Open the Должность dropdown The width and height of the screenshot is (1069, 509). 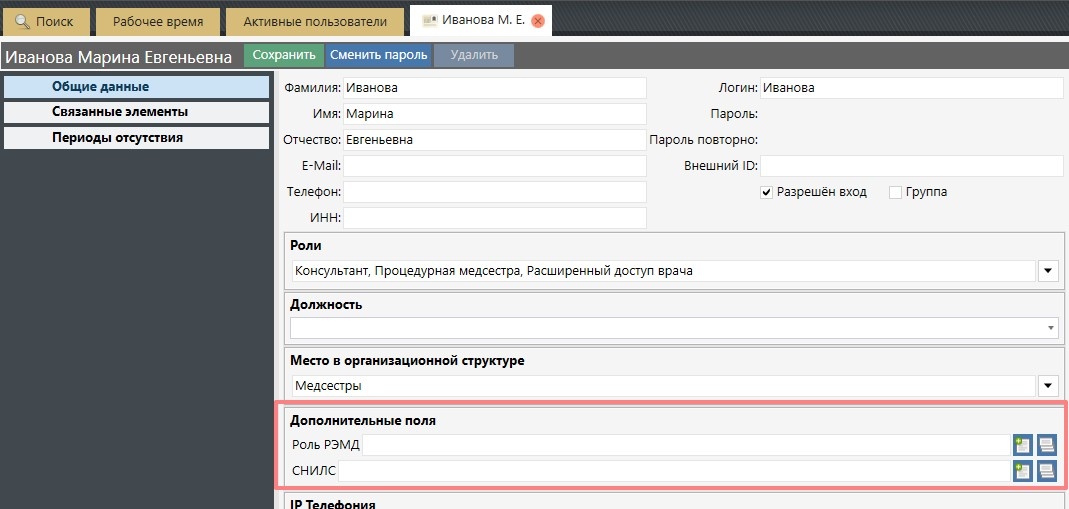[1051, 328]
